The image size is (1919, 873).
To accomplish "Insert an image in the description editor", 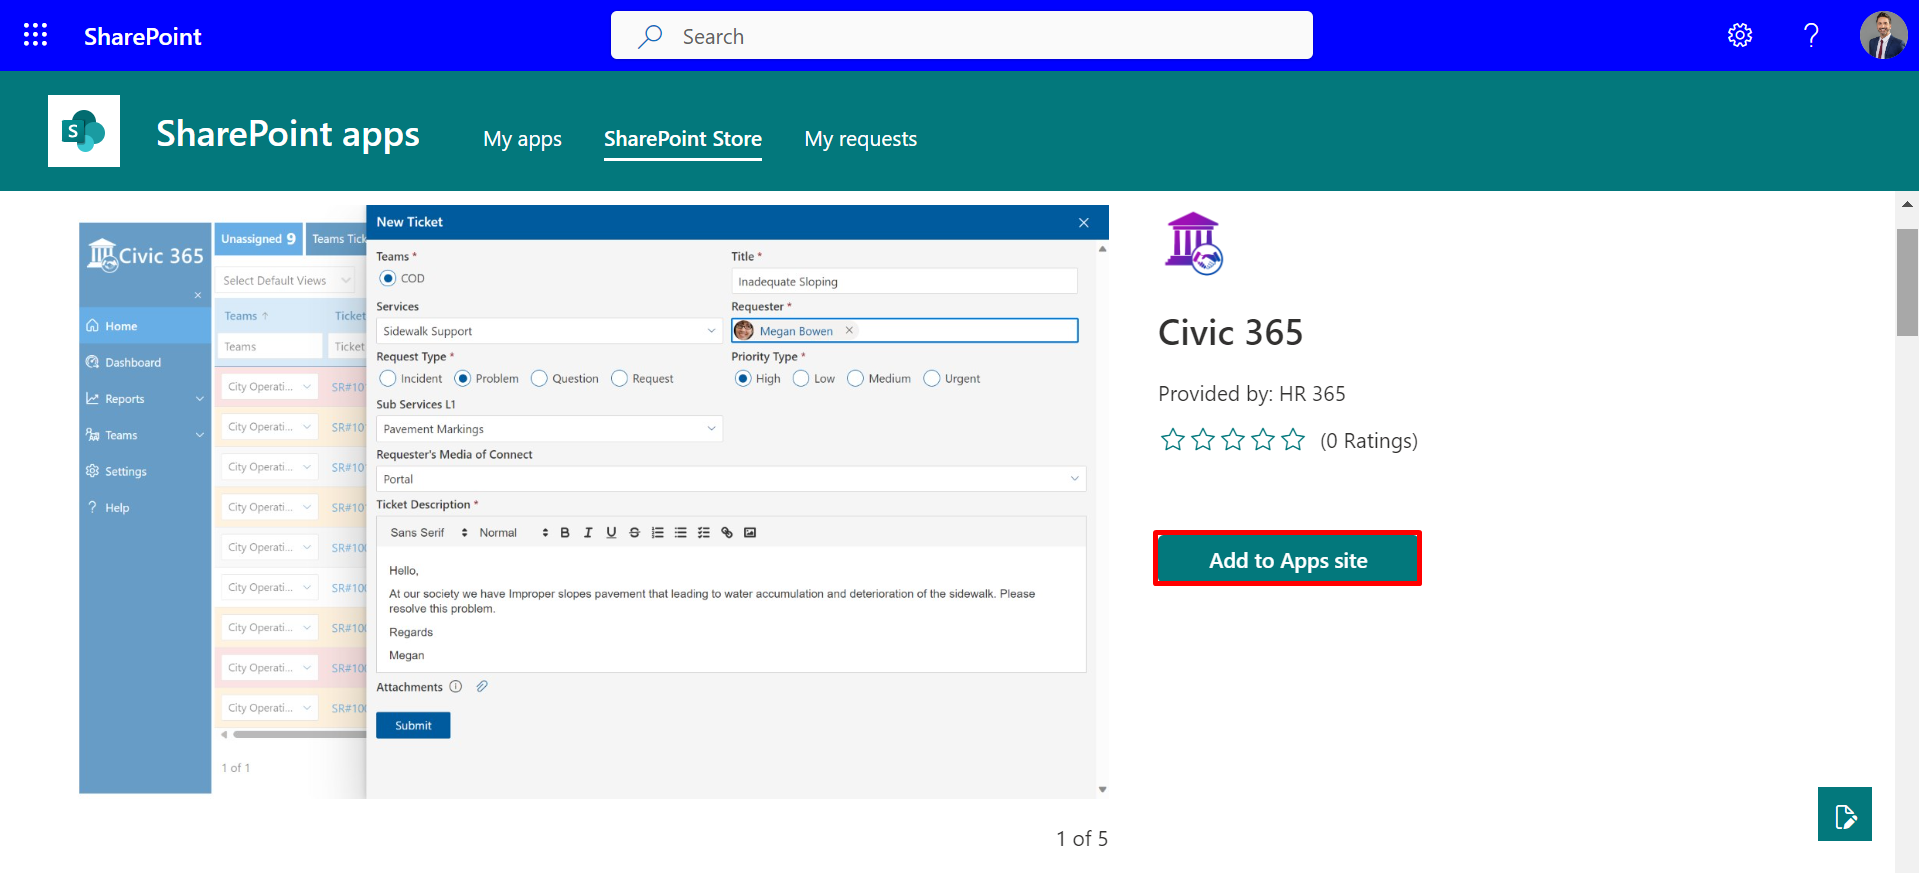I will 750,533.
